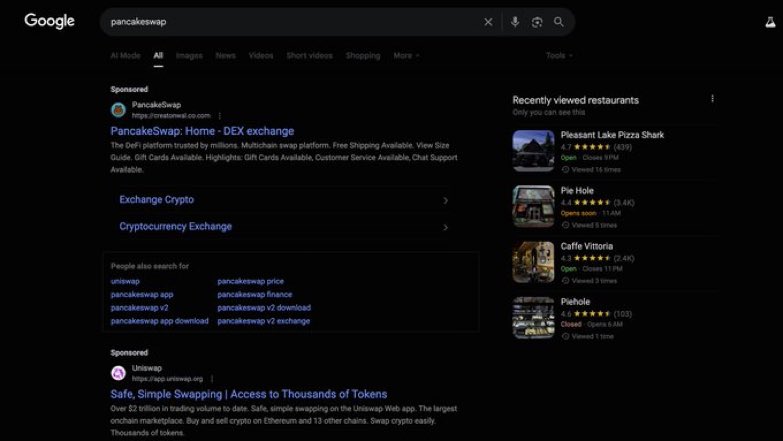This screenshot has width=783, height=441.
Task: Click related search pancakeswap v2 download
Action: coord(264,308)
